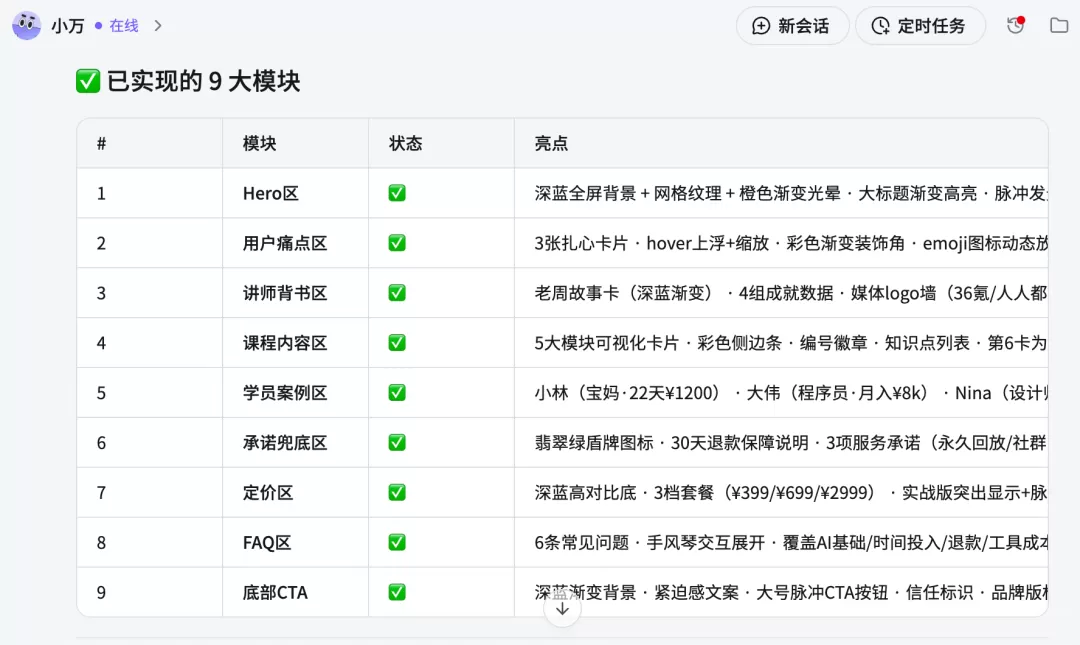The width and height of the screenshot is (1080, 645).
Task: Click status checkmark in 讲师背书区 row
Action: point(397,293)
